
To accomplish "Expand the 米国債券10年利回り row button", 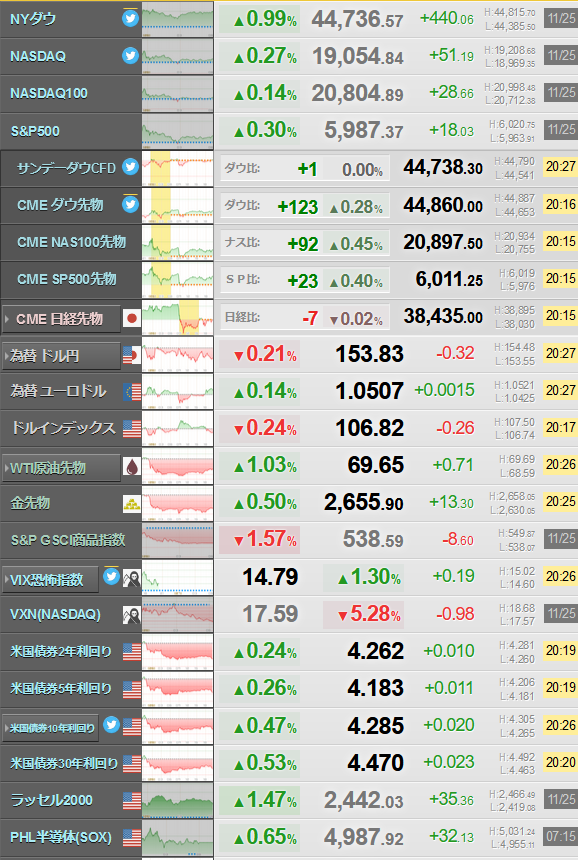I will (x=50, y=728).
